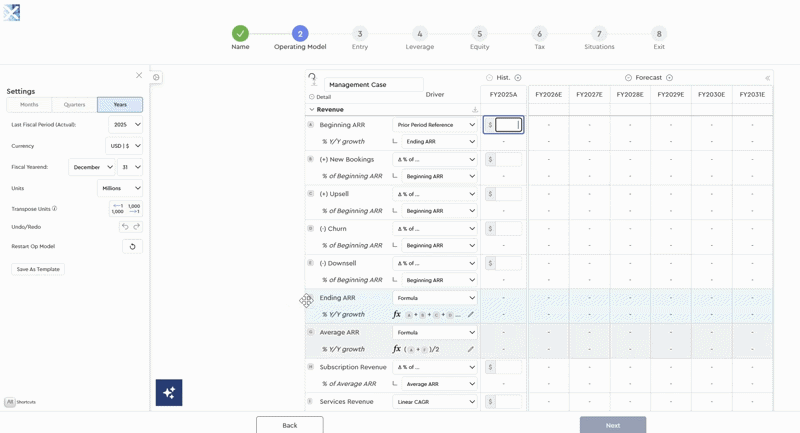Select the Quarters period toggle

[74, 105]
